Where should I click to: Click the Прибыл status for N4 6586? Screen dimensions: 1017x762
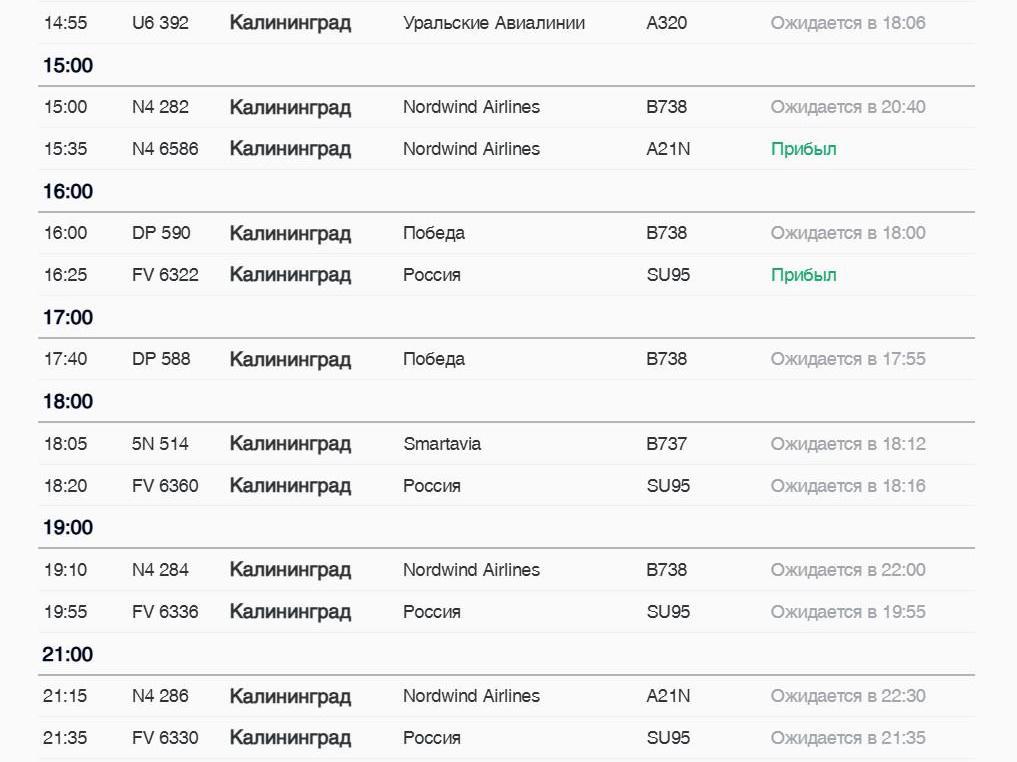[x=803, y=149]
